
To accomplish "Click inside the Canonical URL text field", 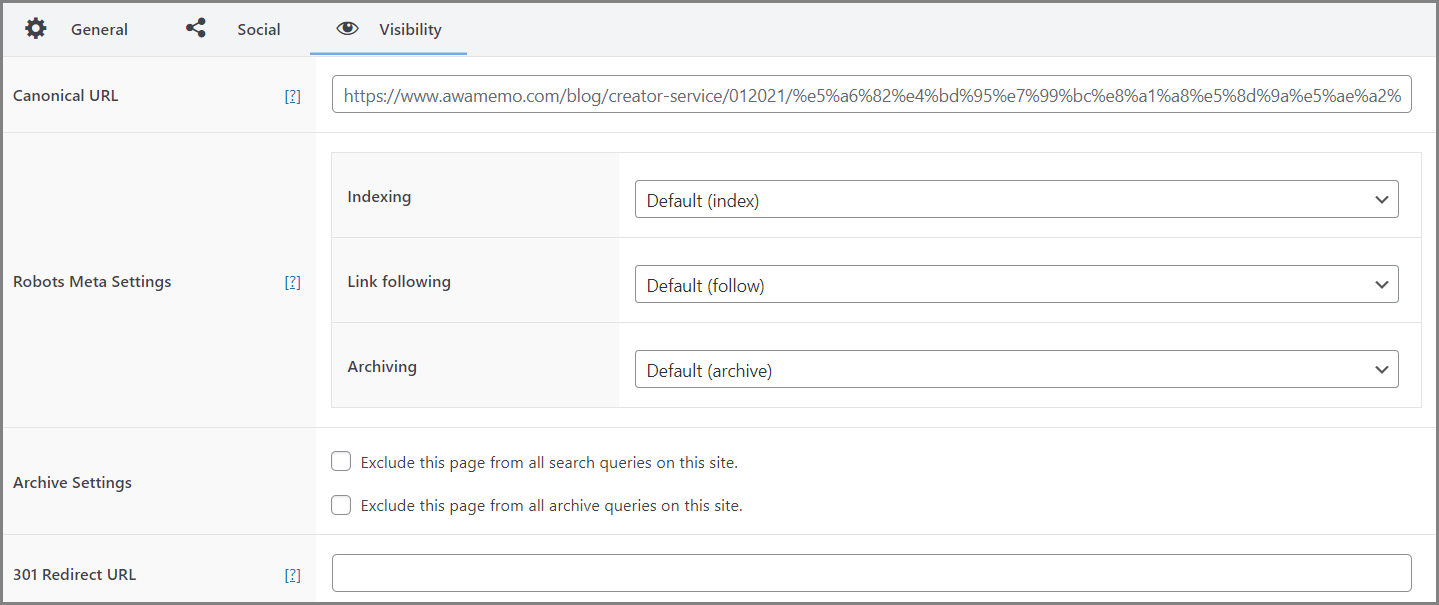I will coord(870,96).
